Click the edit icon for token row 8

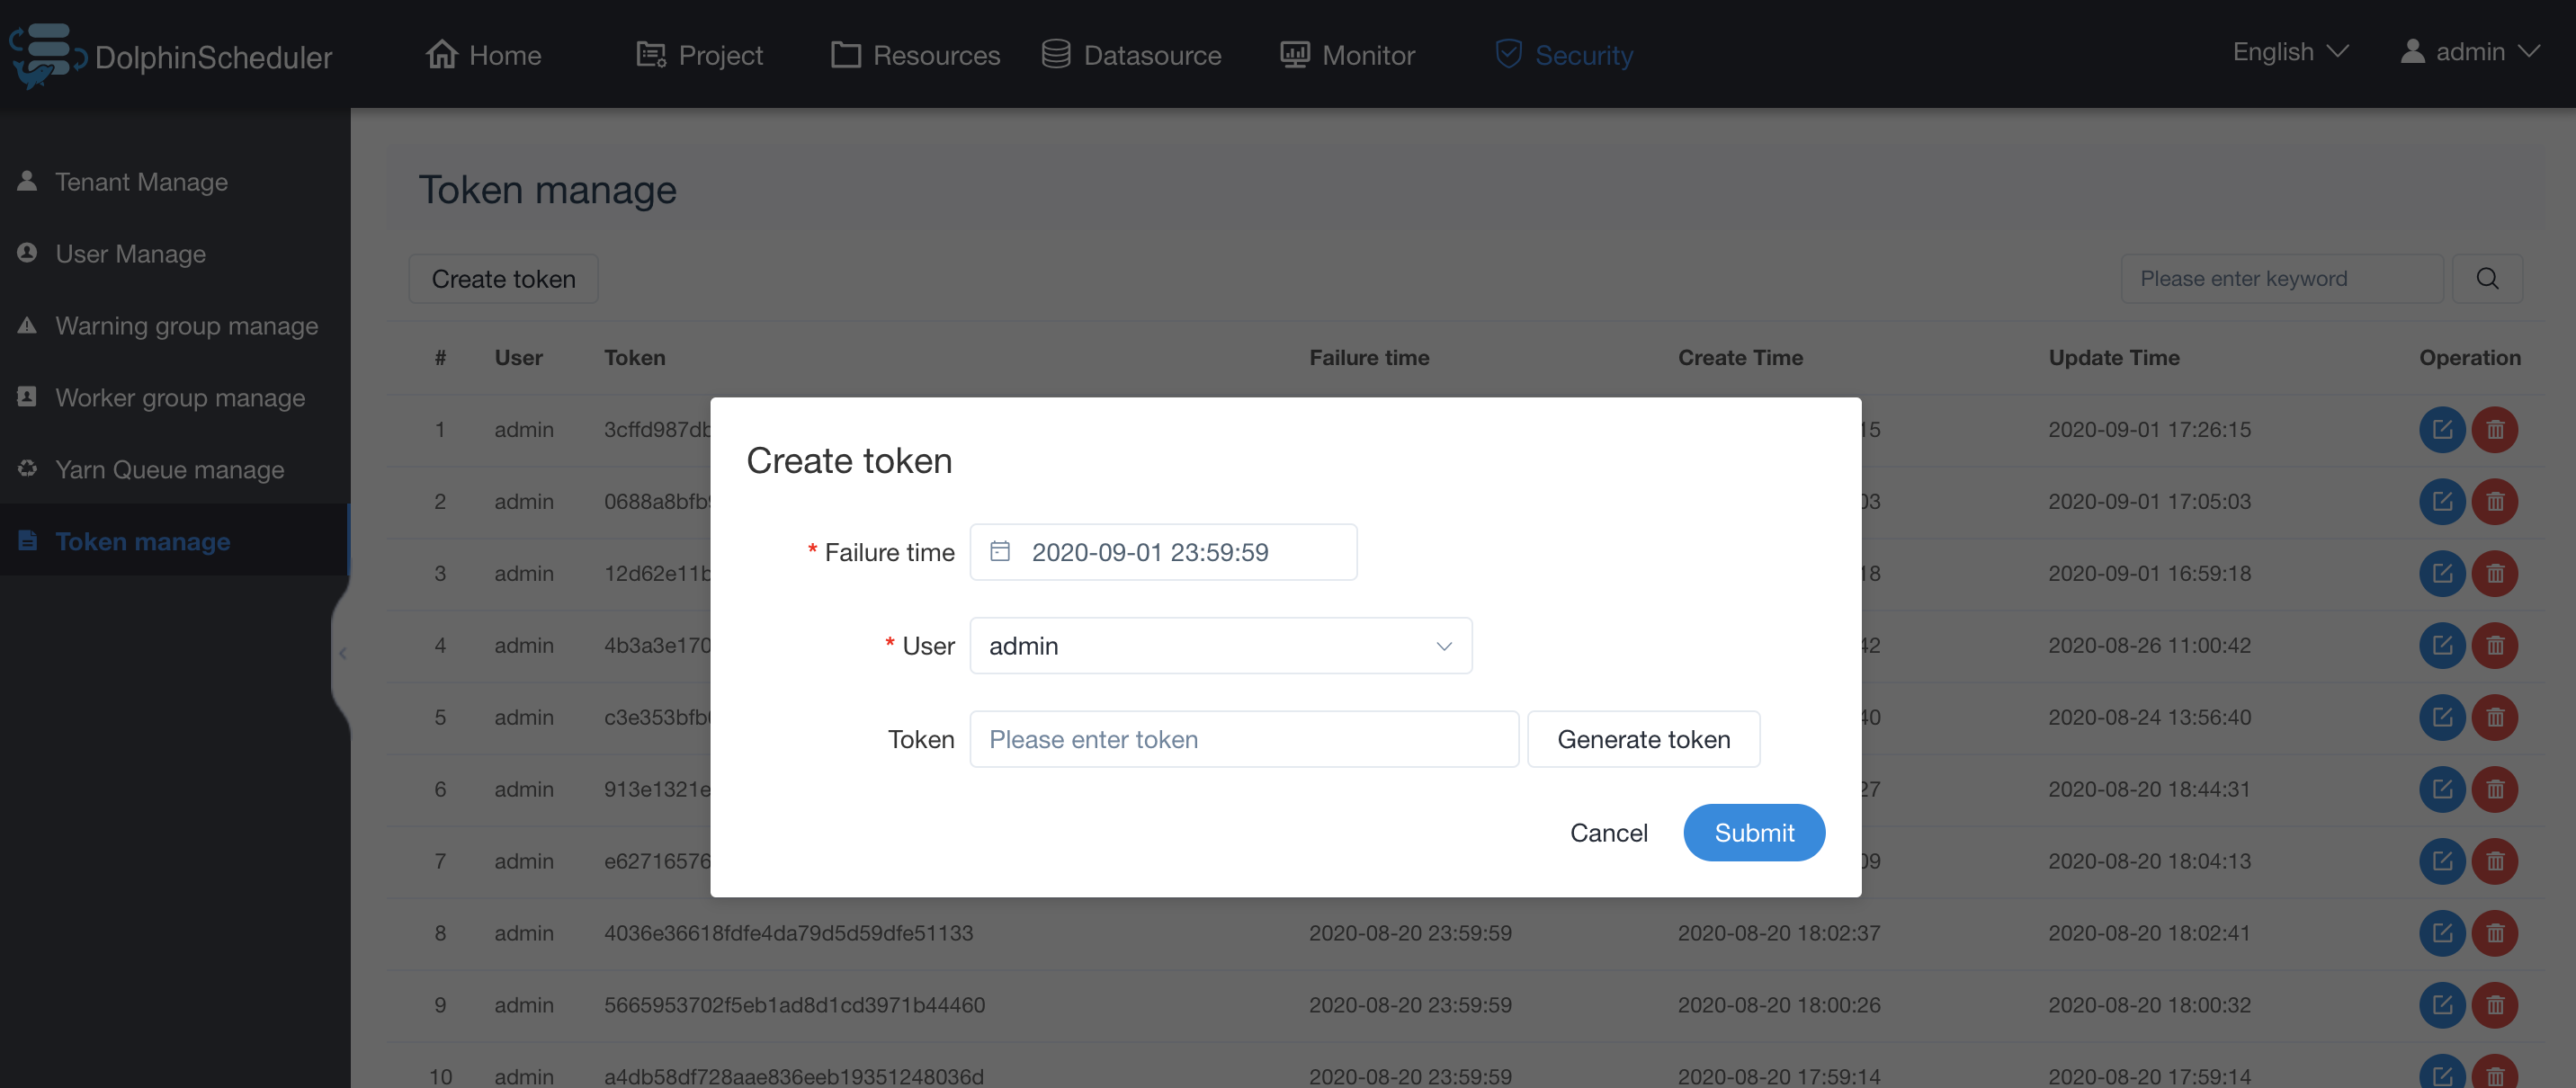(x=2441, y=932)
